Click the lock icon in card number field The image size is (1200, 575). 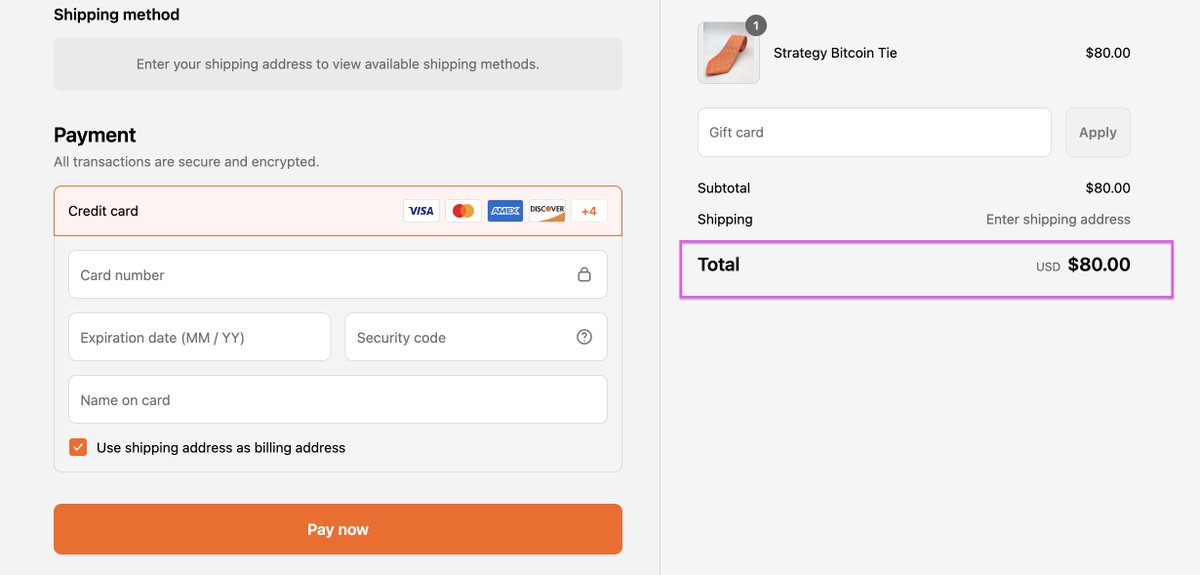[584, 275]
